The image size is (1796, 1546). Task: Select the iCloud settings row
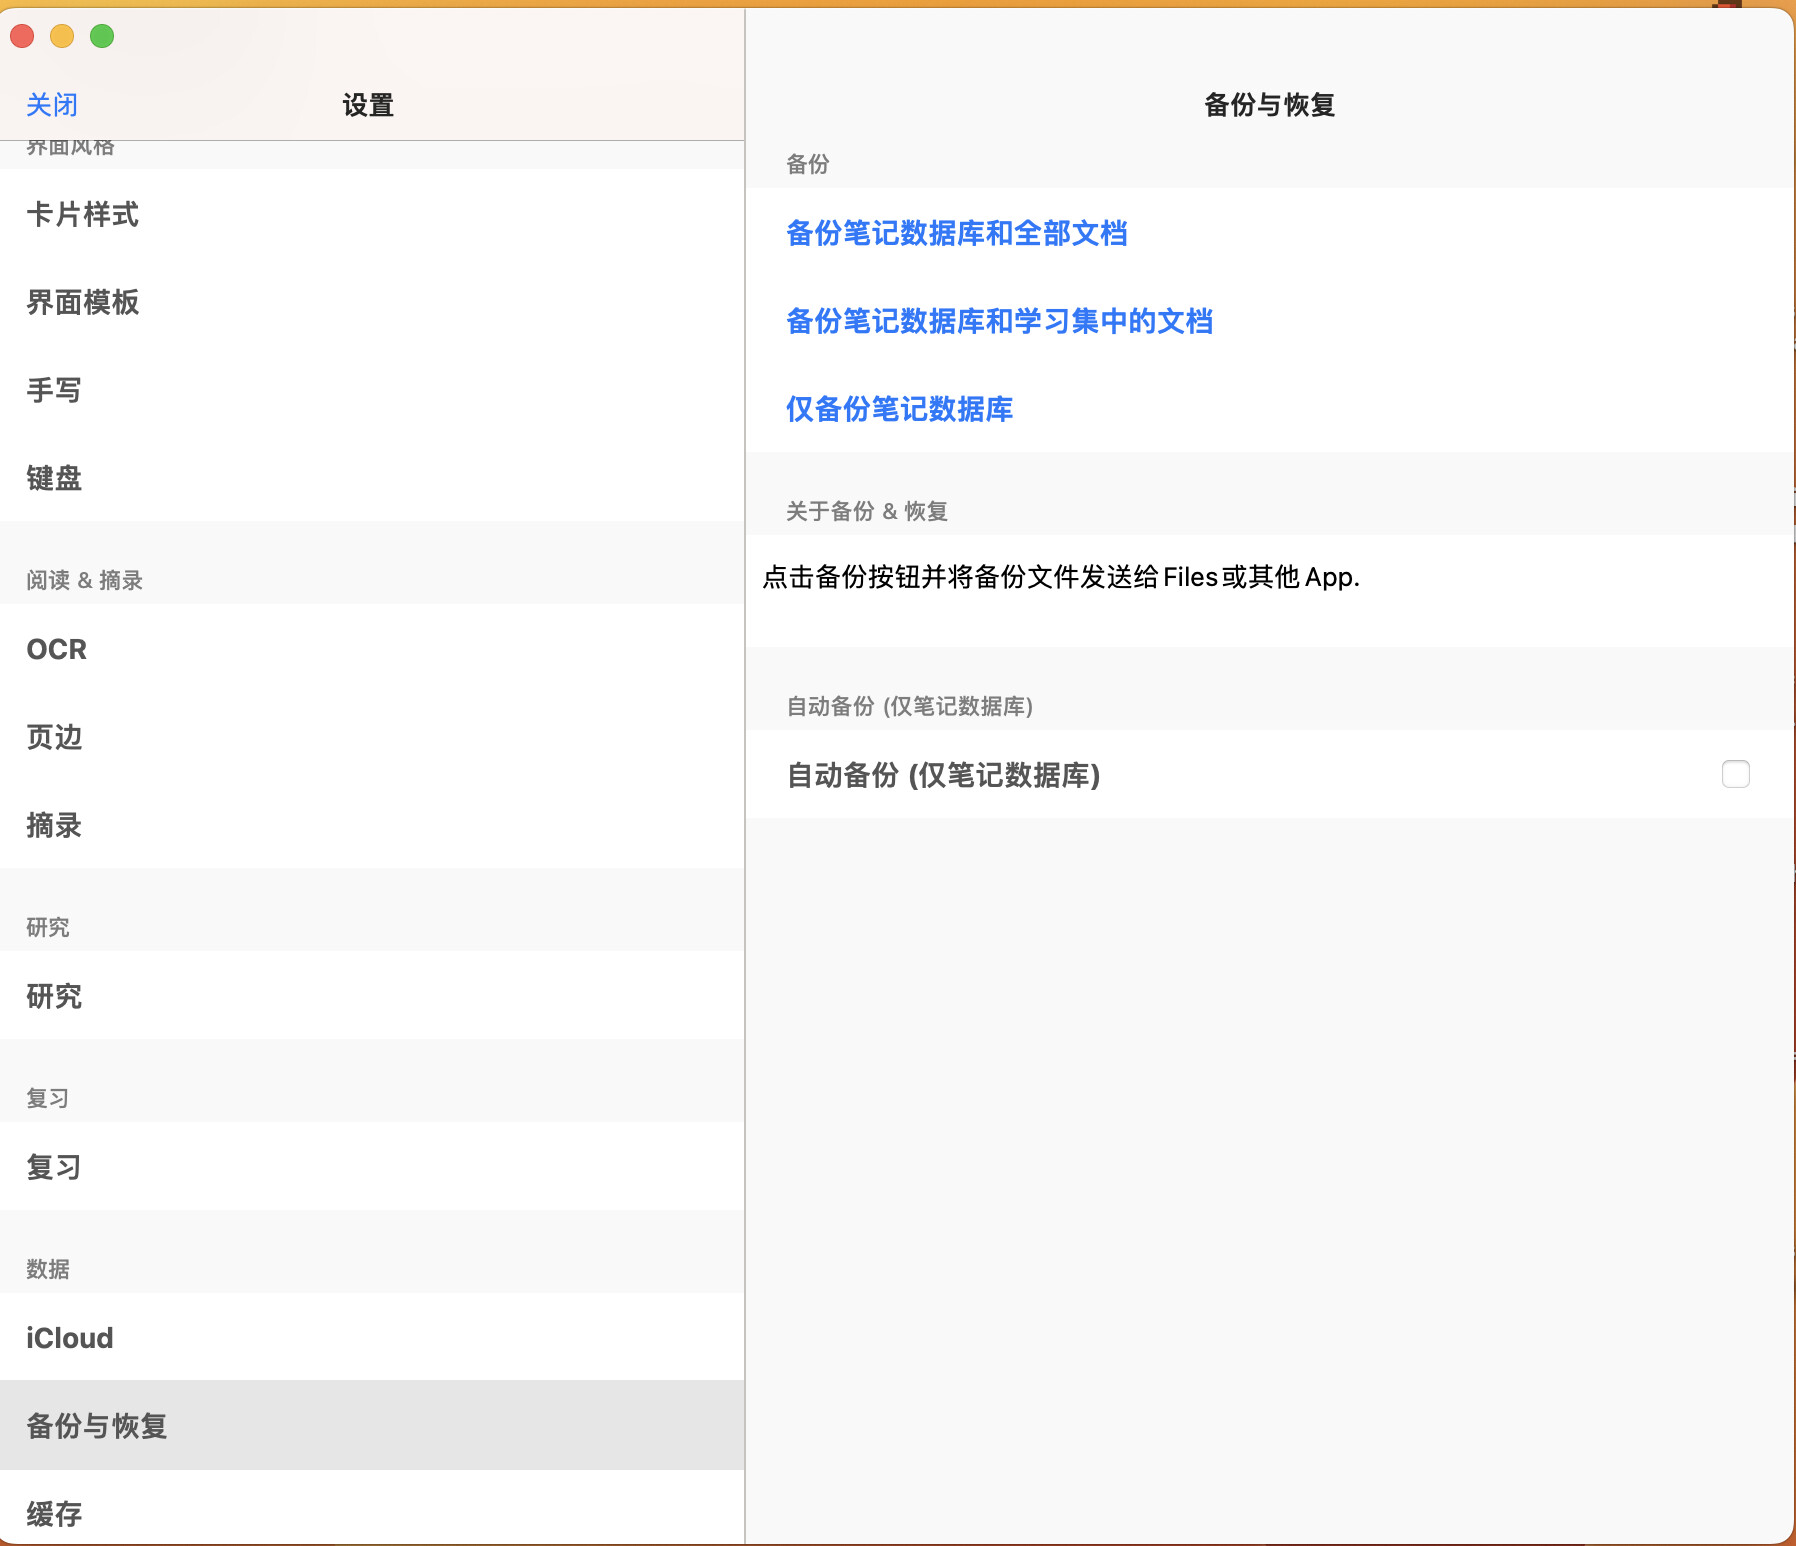[372, 1338]
